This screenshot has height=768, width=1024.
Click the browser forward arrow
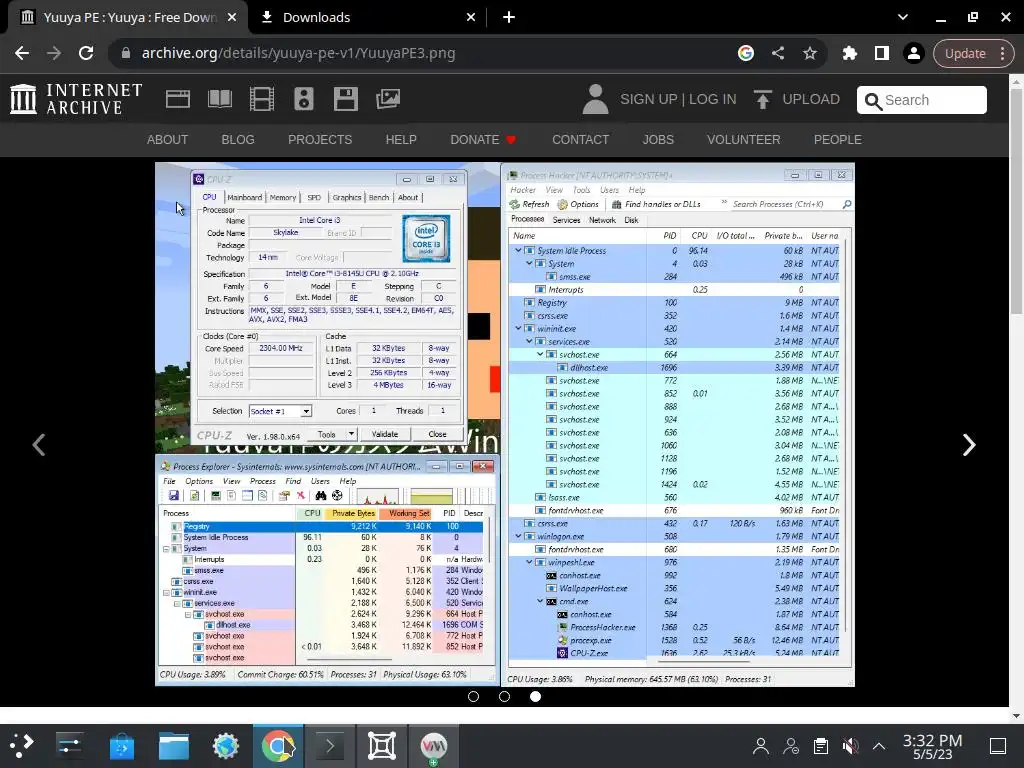[54, 54]
